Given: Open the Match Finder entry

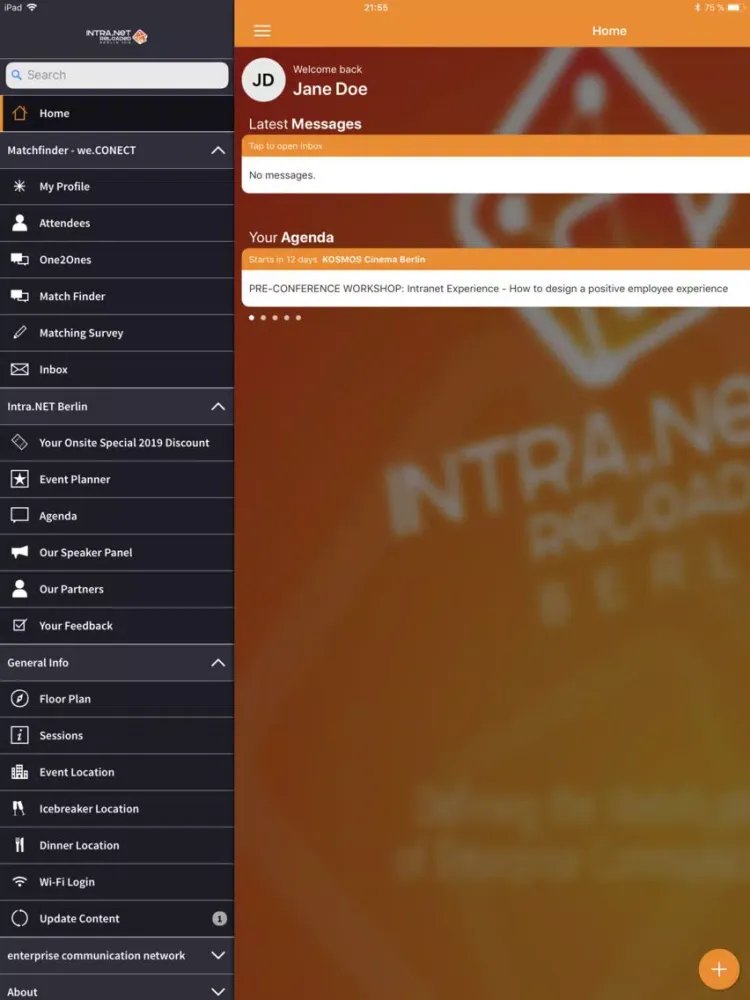Looking at the screenshot, I should point(117,297).
